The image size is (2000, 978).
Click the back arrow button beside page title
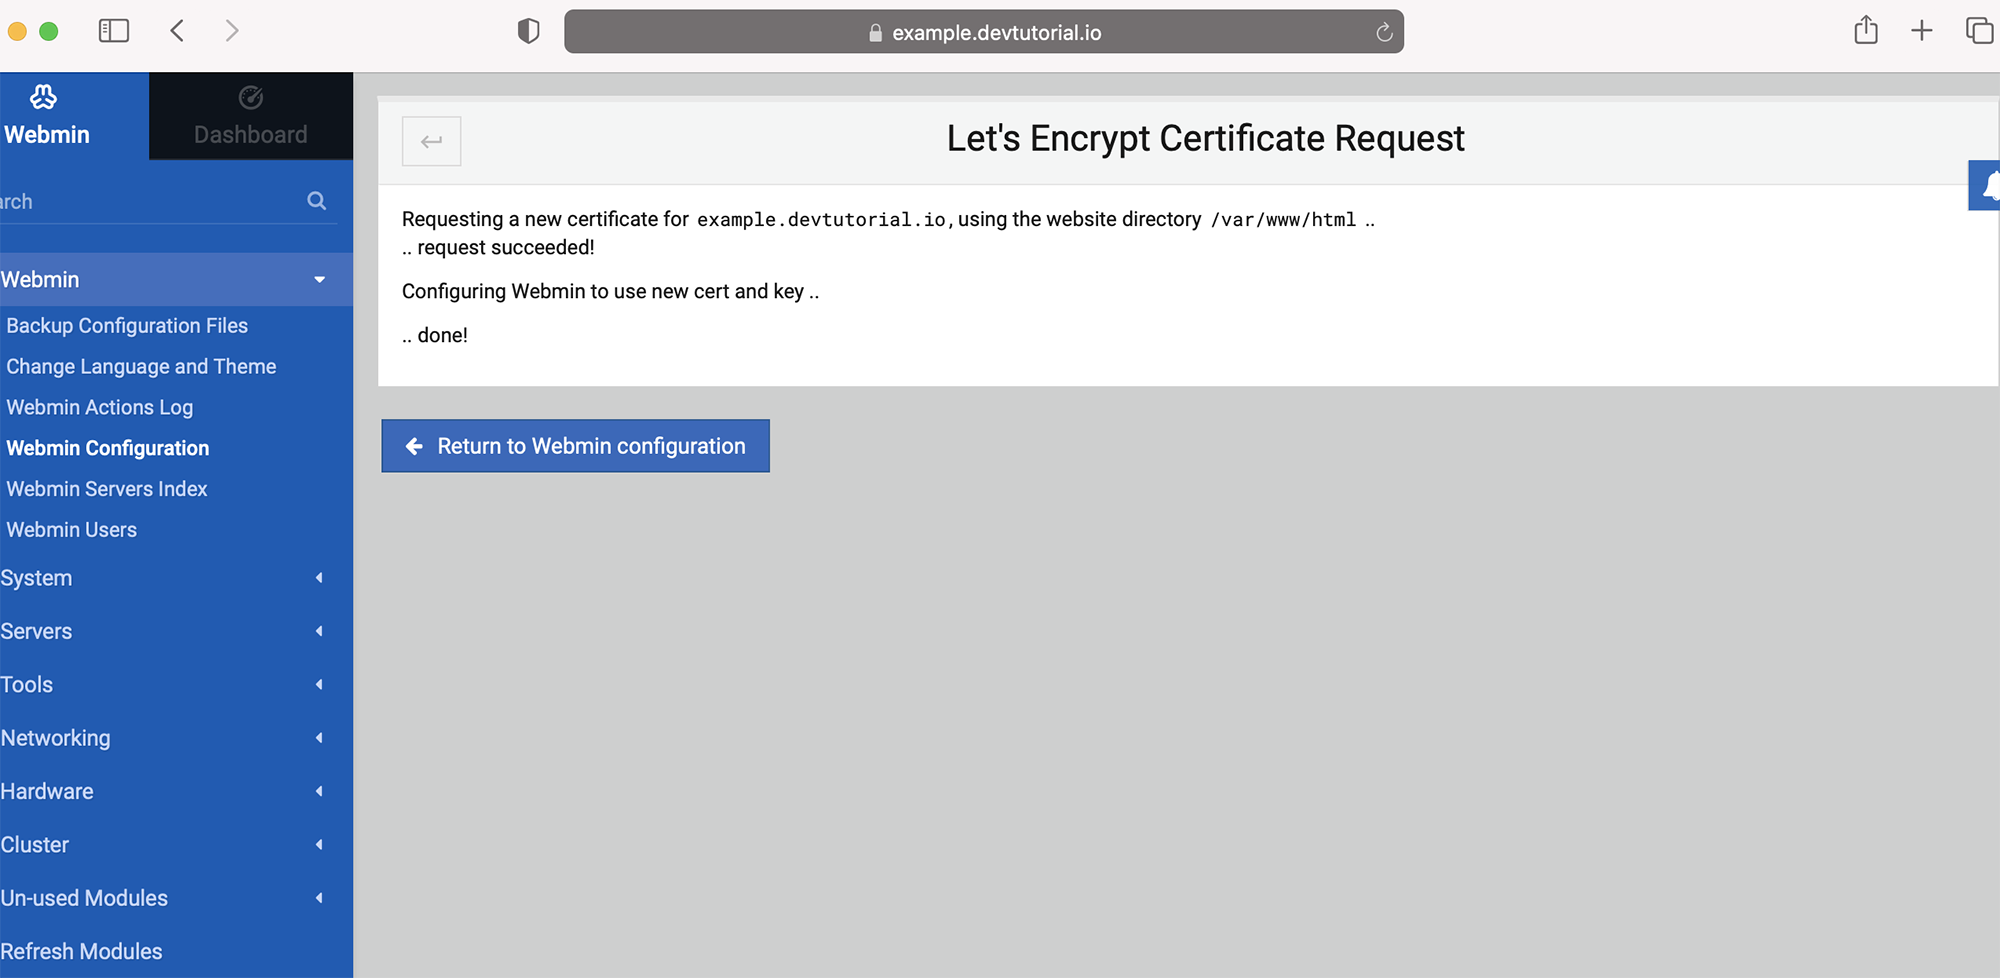(x=431, y=141)
